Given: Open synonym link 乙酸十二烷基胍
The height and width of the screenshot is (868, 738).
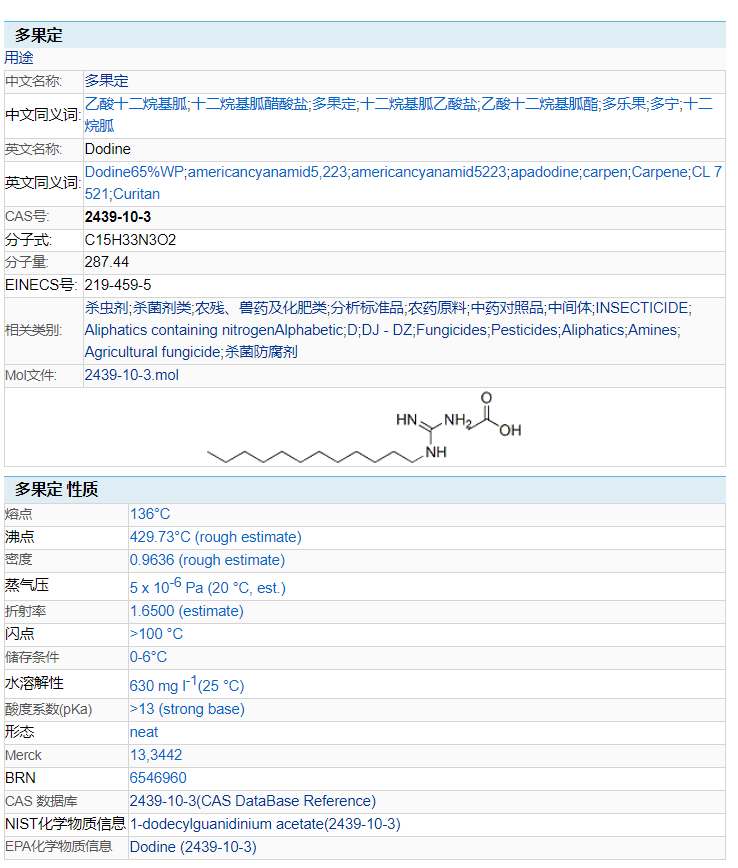Looking at the screenshot, I should tap(136, 104).
